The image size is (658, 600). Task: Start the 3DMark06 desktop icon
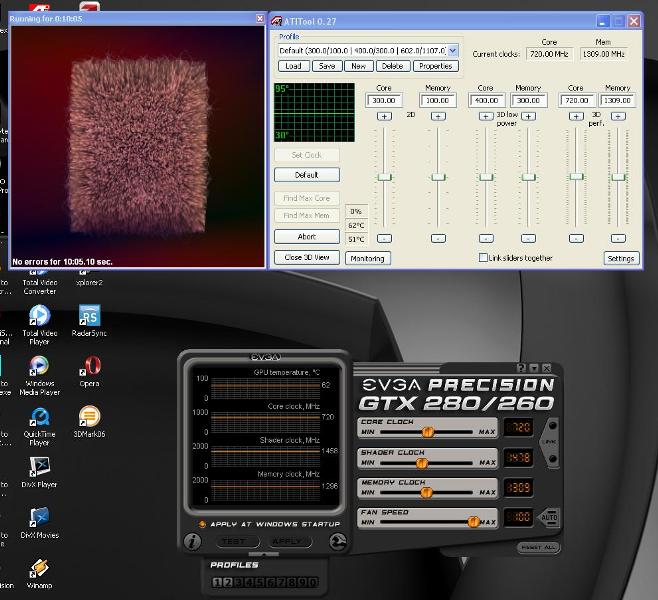coord(89,422)
